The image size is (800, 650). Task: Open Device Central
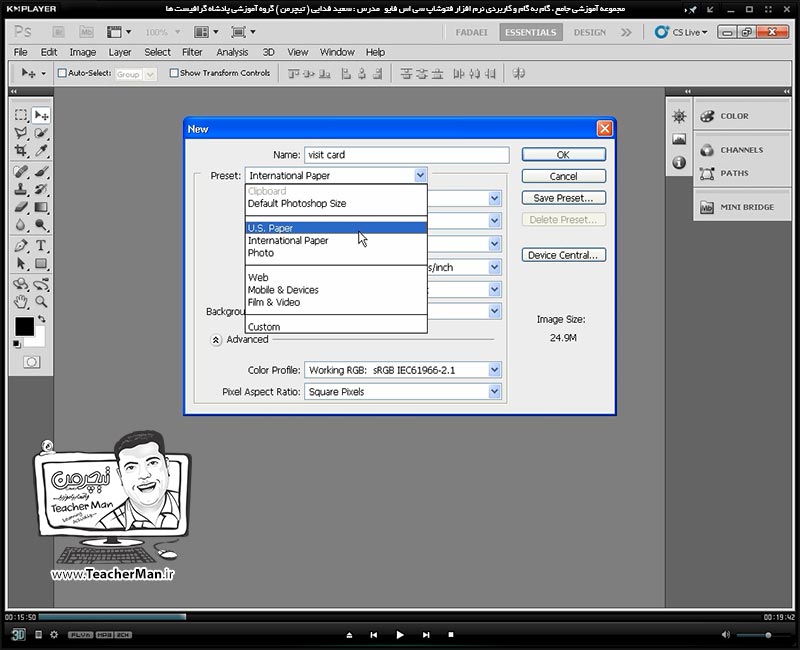click(x=564, y=255)
